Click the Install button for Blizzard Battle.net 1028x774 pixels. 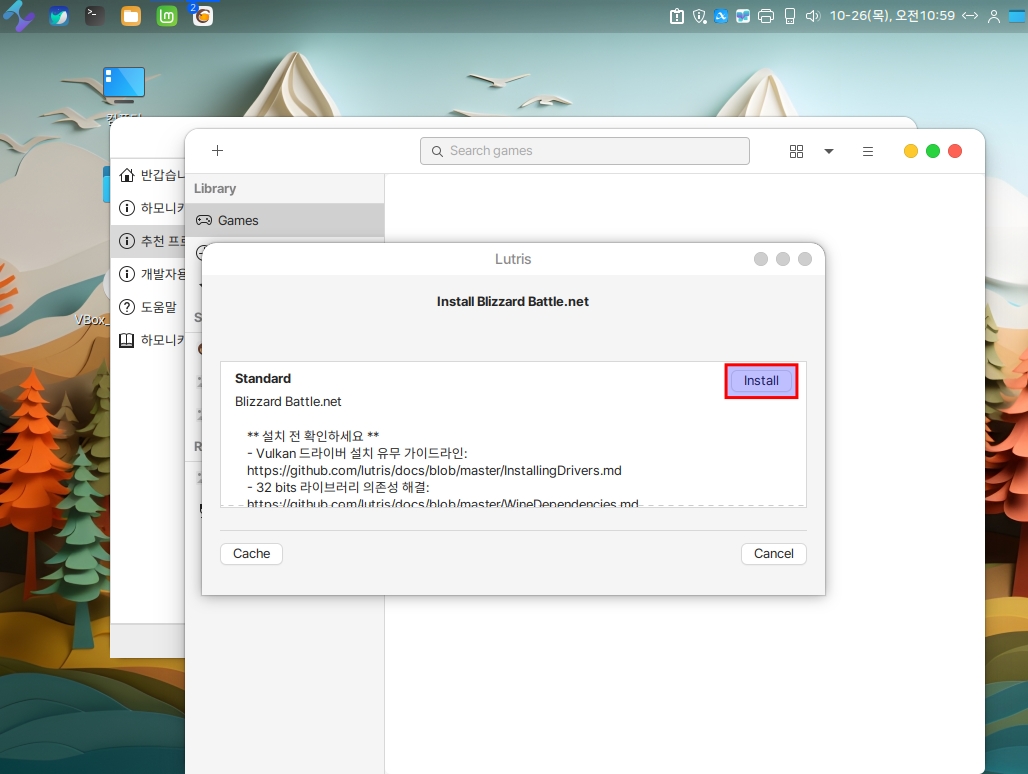[x=761, y=381]
